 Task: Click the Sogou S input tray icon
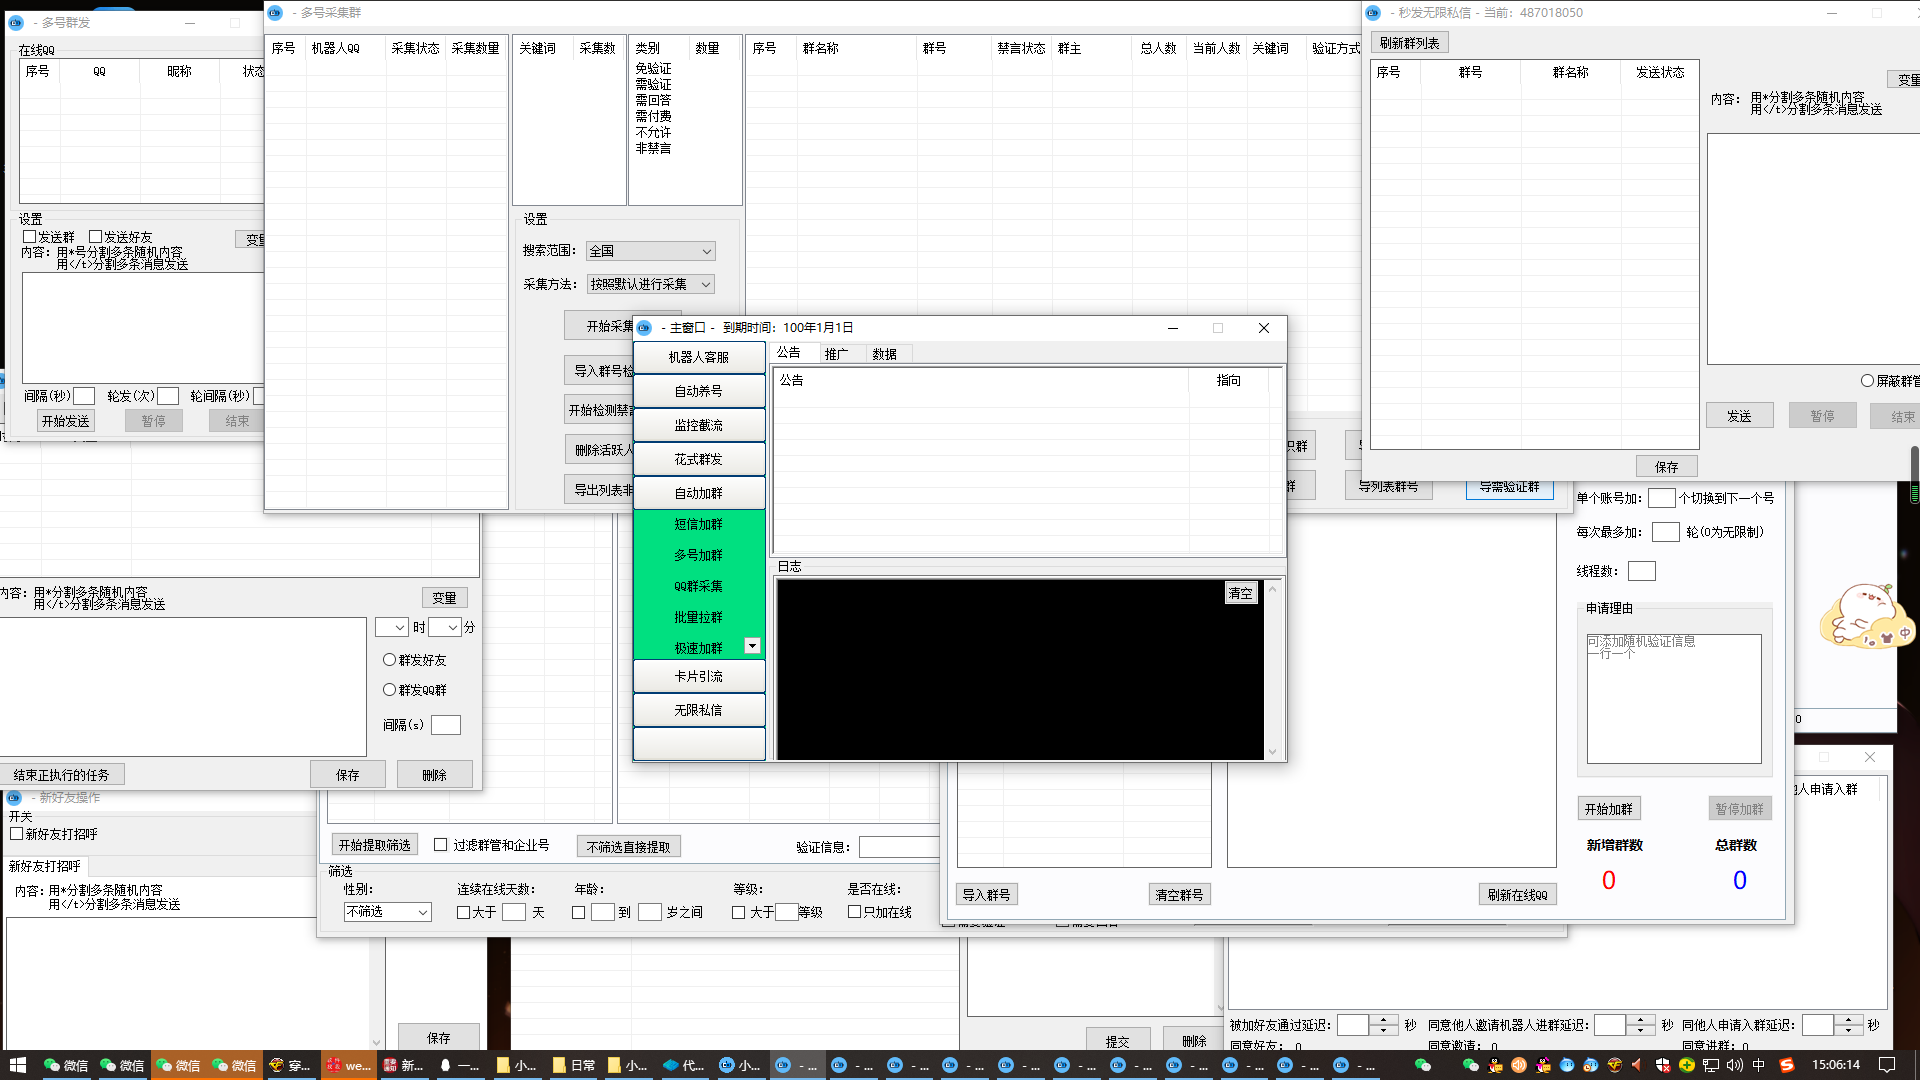pyautogui.click(x=1787, y=1065)
